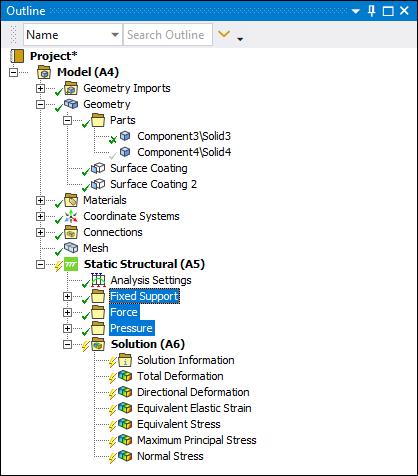Screen dimensions: 418x476
Task: Click the yellow expand chevron toolbar button
Action: pos(224,34)
